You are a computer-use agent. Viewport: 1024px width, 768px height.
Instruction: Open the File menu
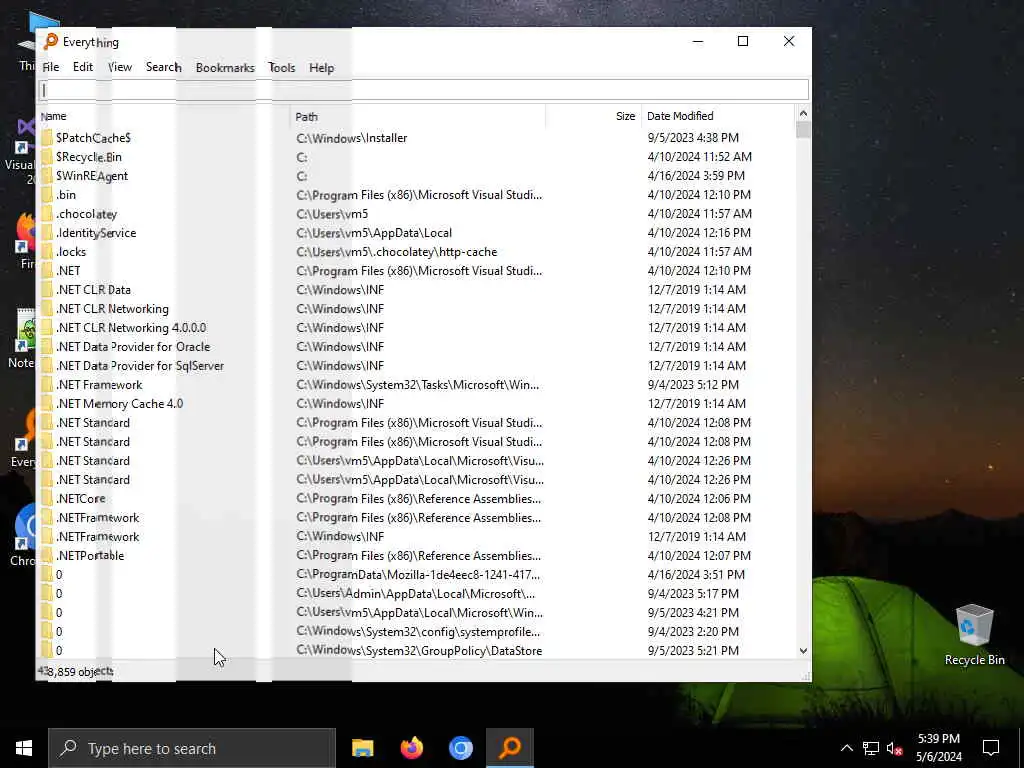click(50, 67)
